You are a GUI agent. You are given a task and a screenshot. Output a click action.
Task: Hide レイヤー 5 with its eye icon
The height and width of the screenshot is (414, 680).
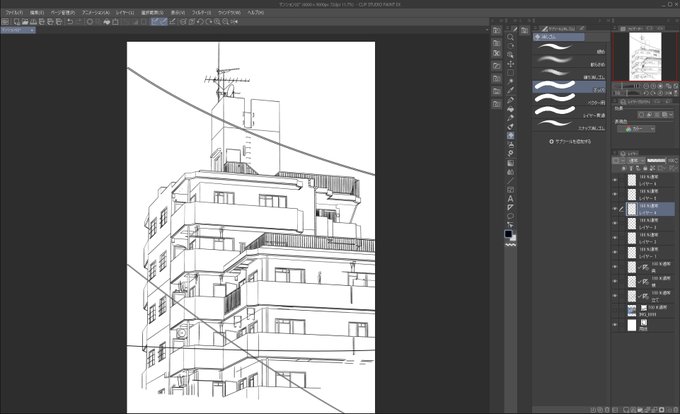pyautogui.click(x=615, y=195)
